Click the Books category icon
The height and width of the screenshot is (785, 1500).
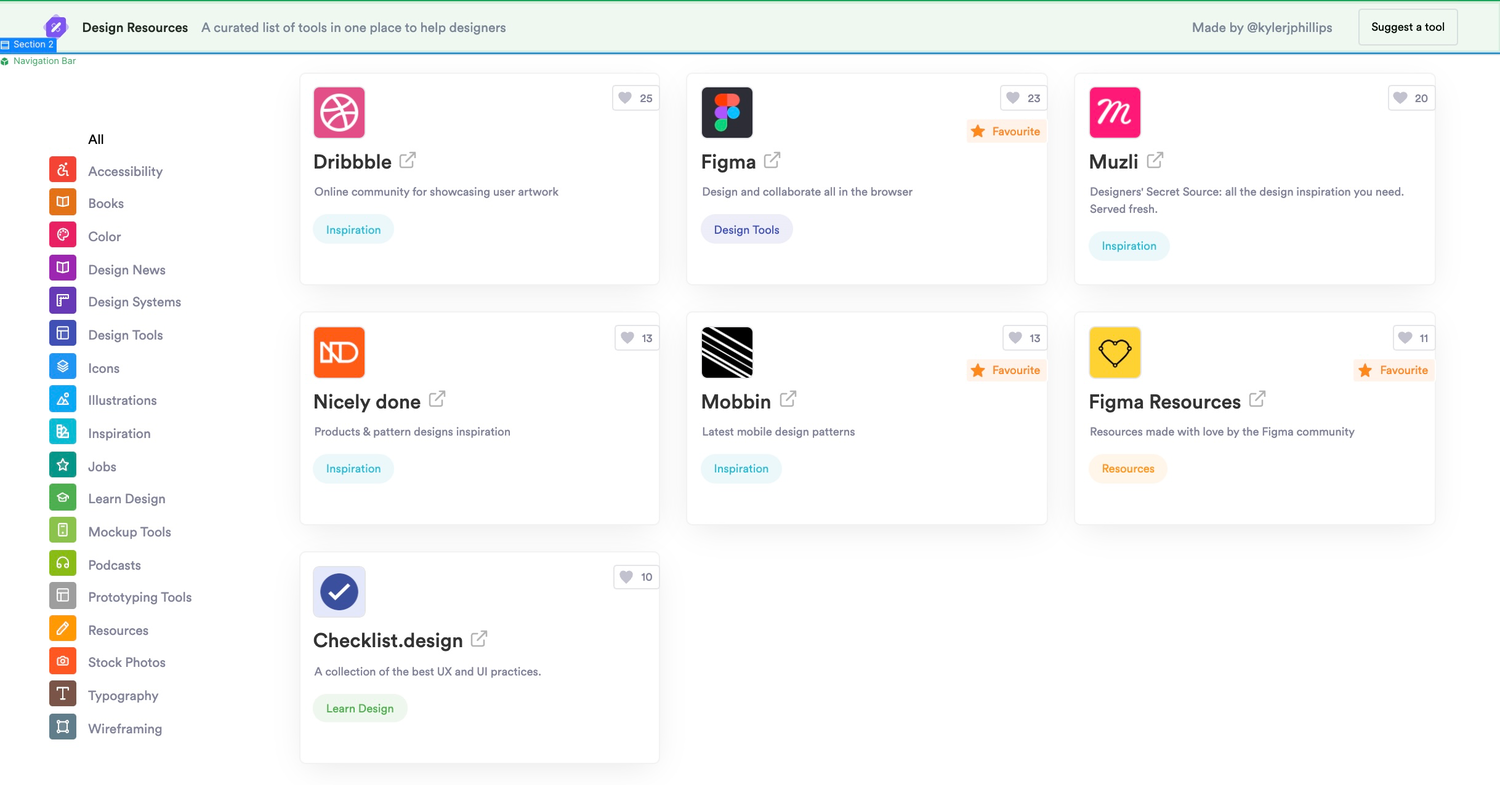[63, 202]
